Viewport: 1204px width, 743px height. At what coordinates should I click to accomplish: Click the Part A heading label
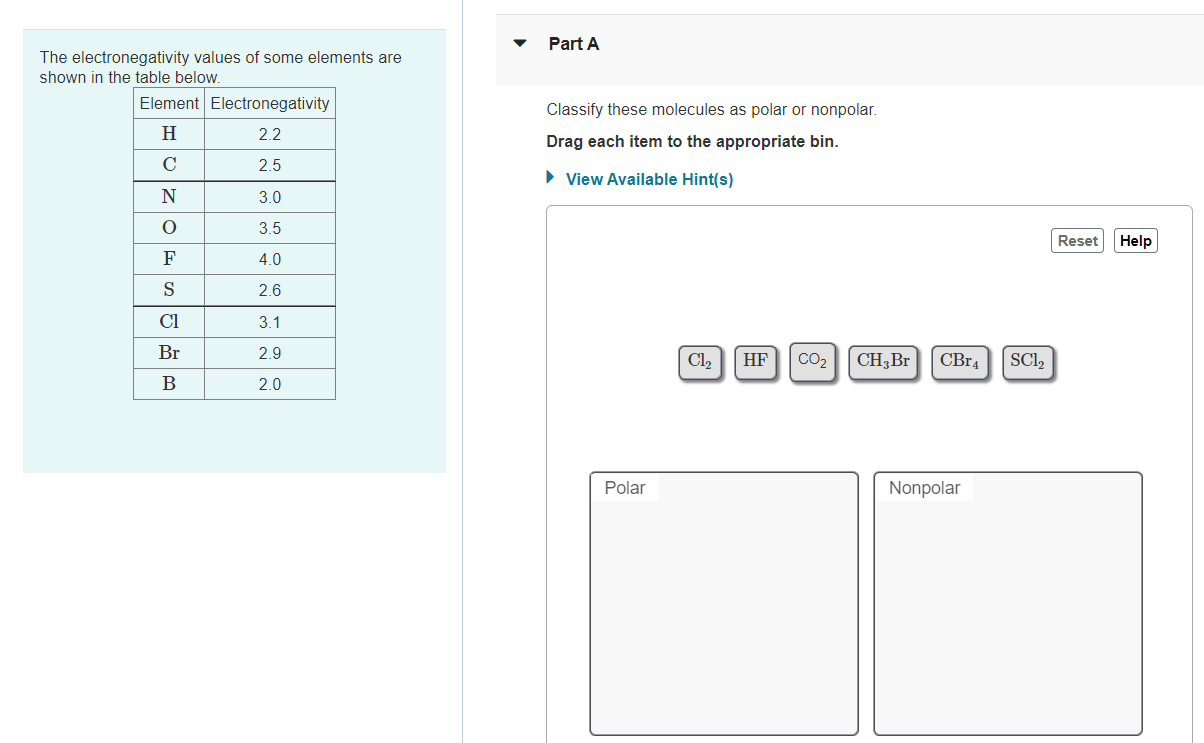tap(574, 43)
